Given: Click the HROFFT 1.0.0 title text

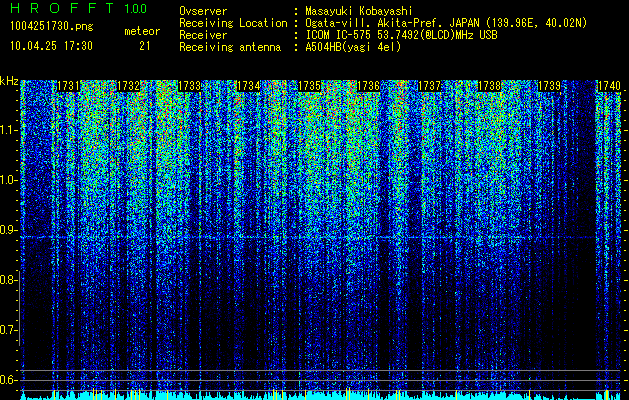Looking at the screenshot, I should [78, 8].
